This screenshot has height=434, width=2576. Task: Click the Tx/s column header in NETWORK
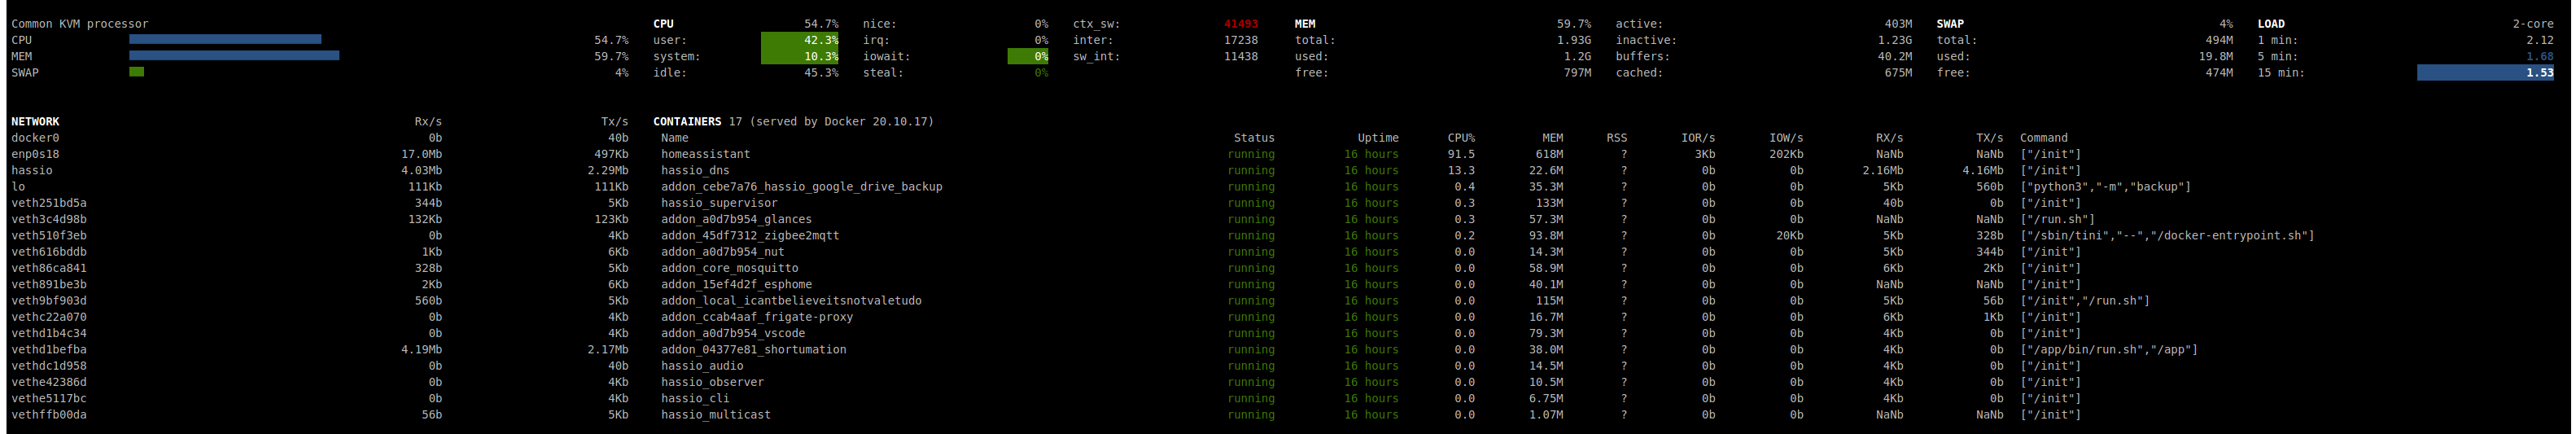coord(615,122)
